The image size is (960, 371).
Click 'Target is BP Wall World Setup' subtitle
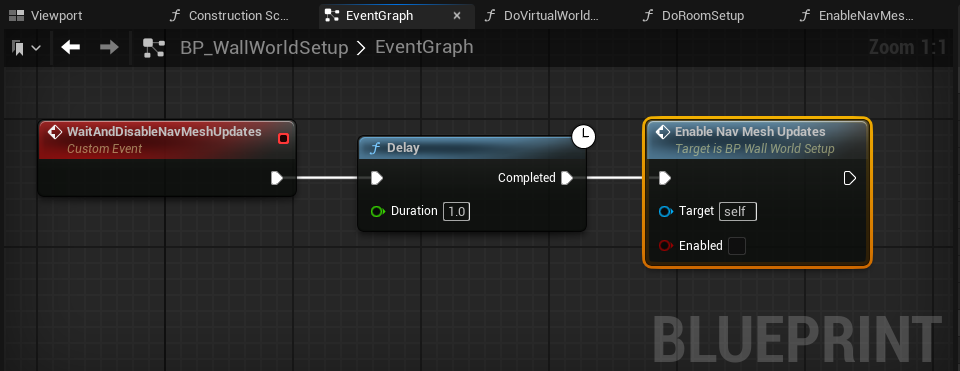754,149
